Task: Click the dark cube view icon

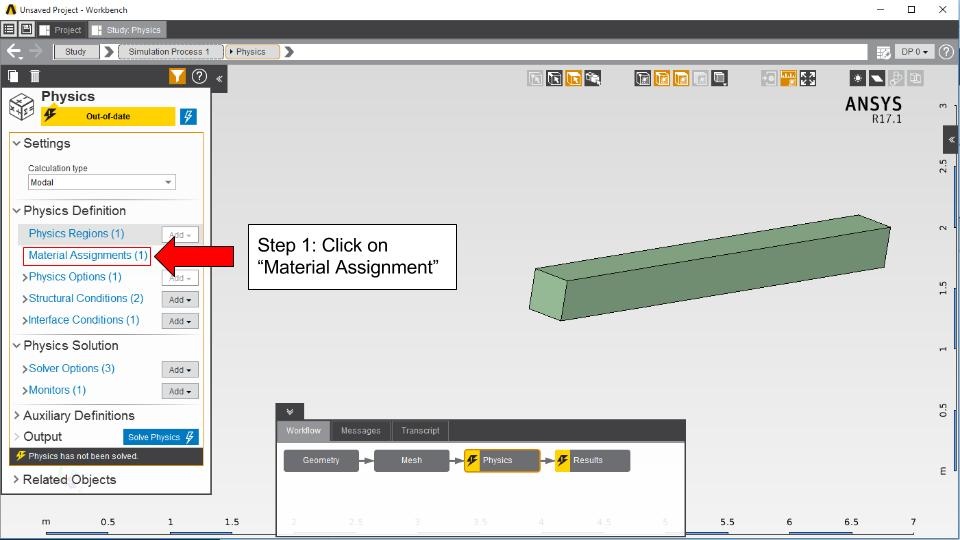Action: 643,78
